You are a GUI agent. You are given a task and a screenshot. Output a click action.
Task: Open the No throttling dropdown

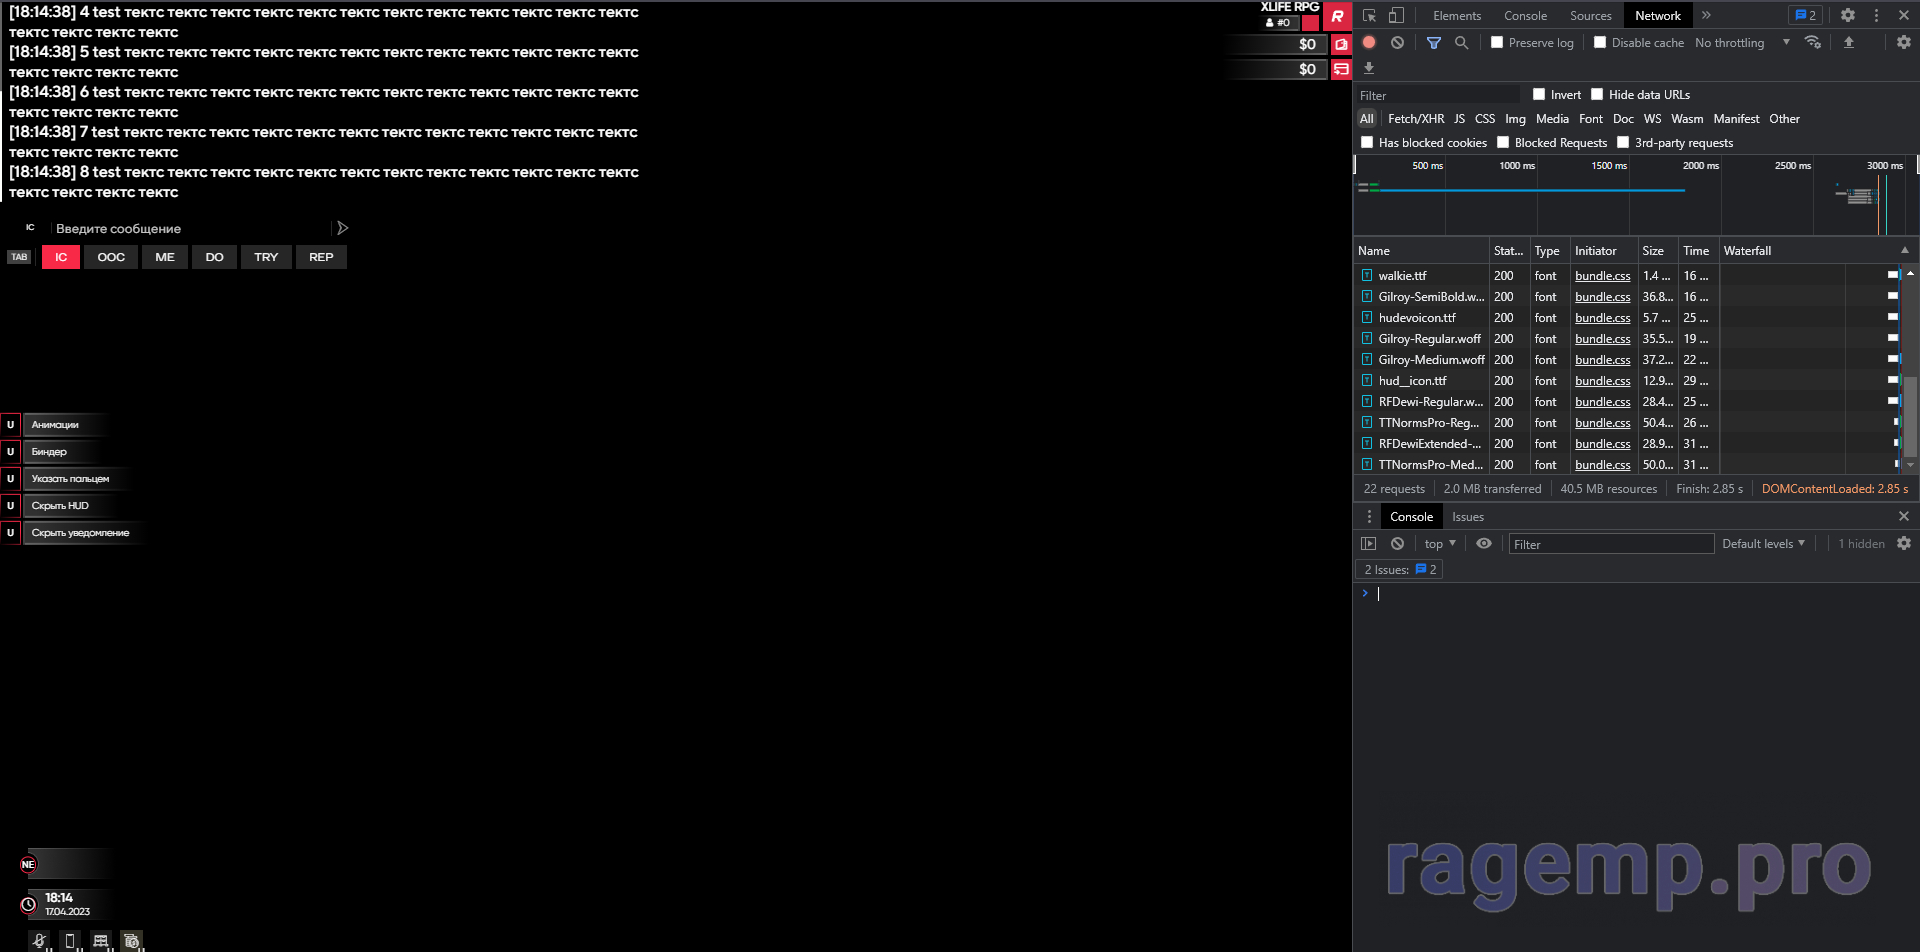point(1741,43)
